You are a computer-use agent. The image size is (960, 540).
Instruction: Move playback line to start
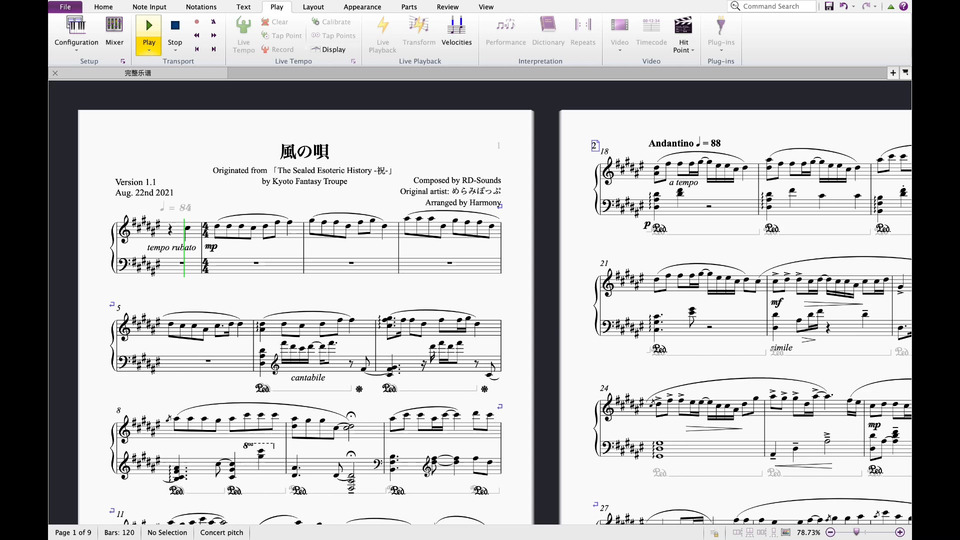pyautogui.click(x=197, y=49)
